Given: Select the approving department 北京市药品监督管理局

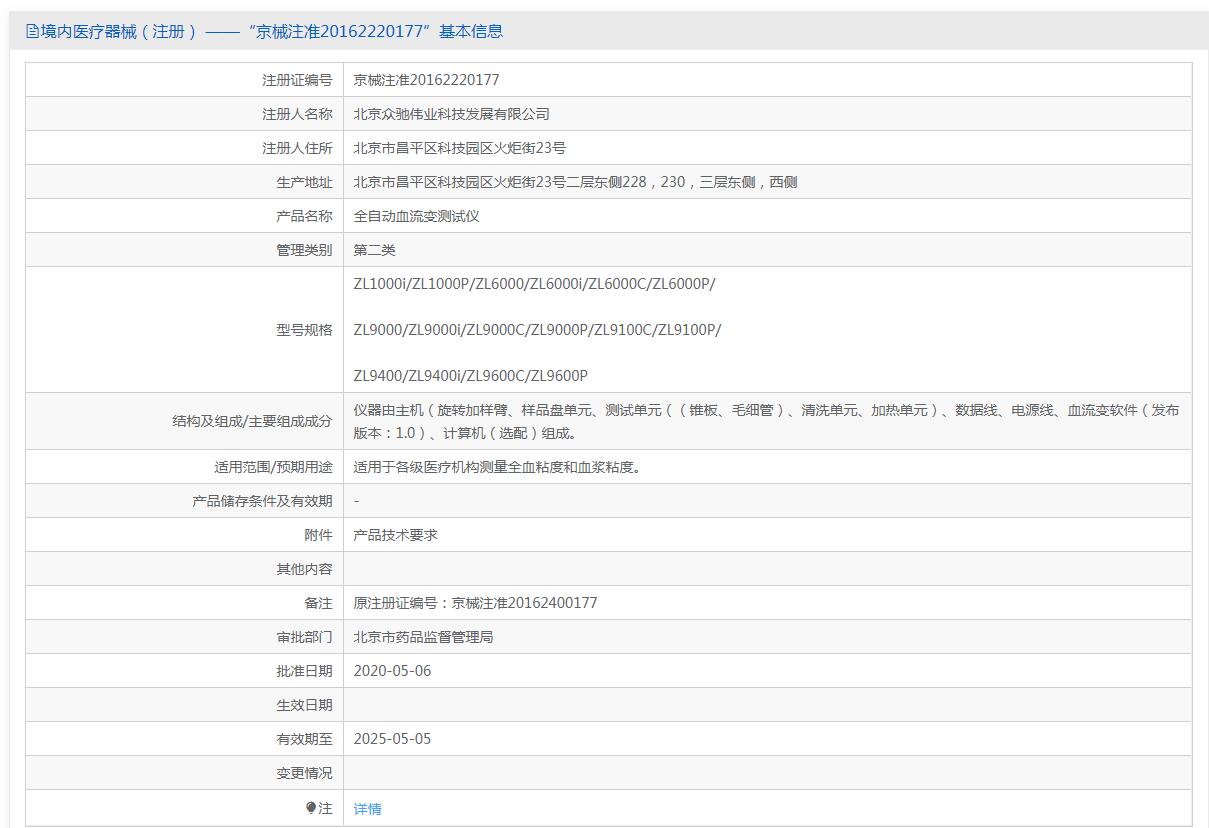Looking at the screenshot, I should point(423,637).
